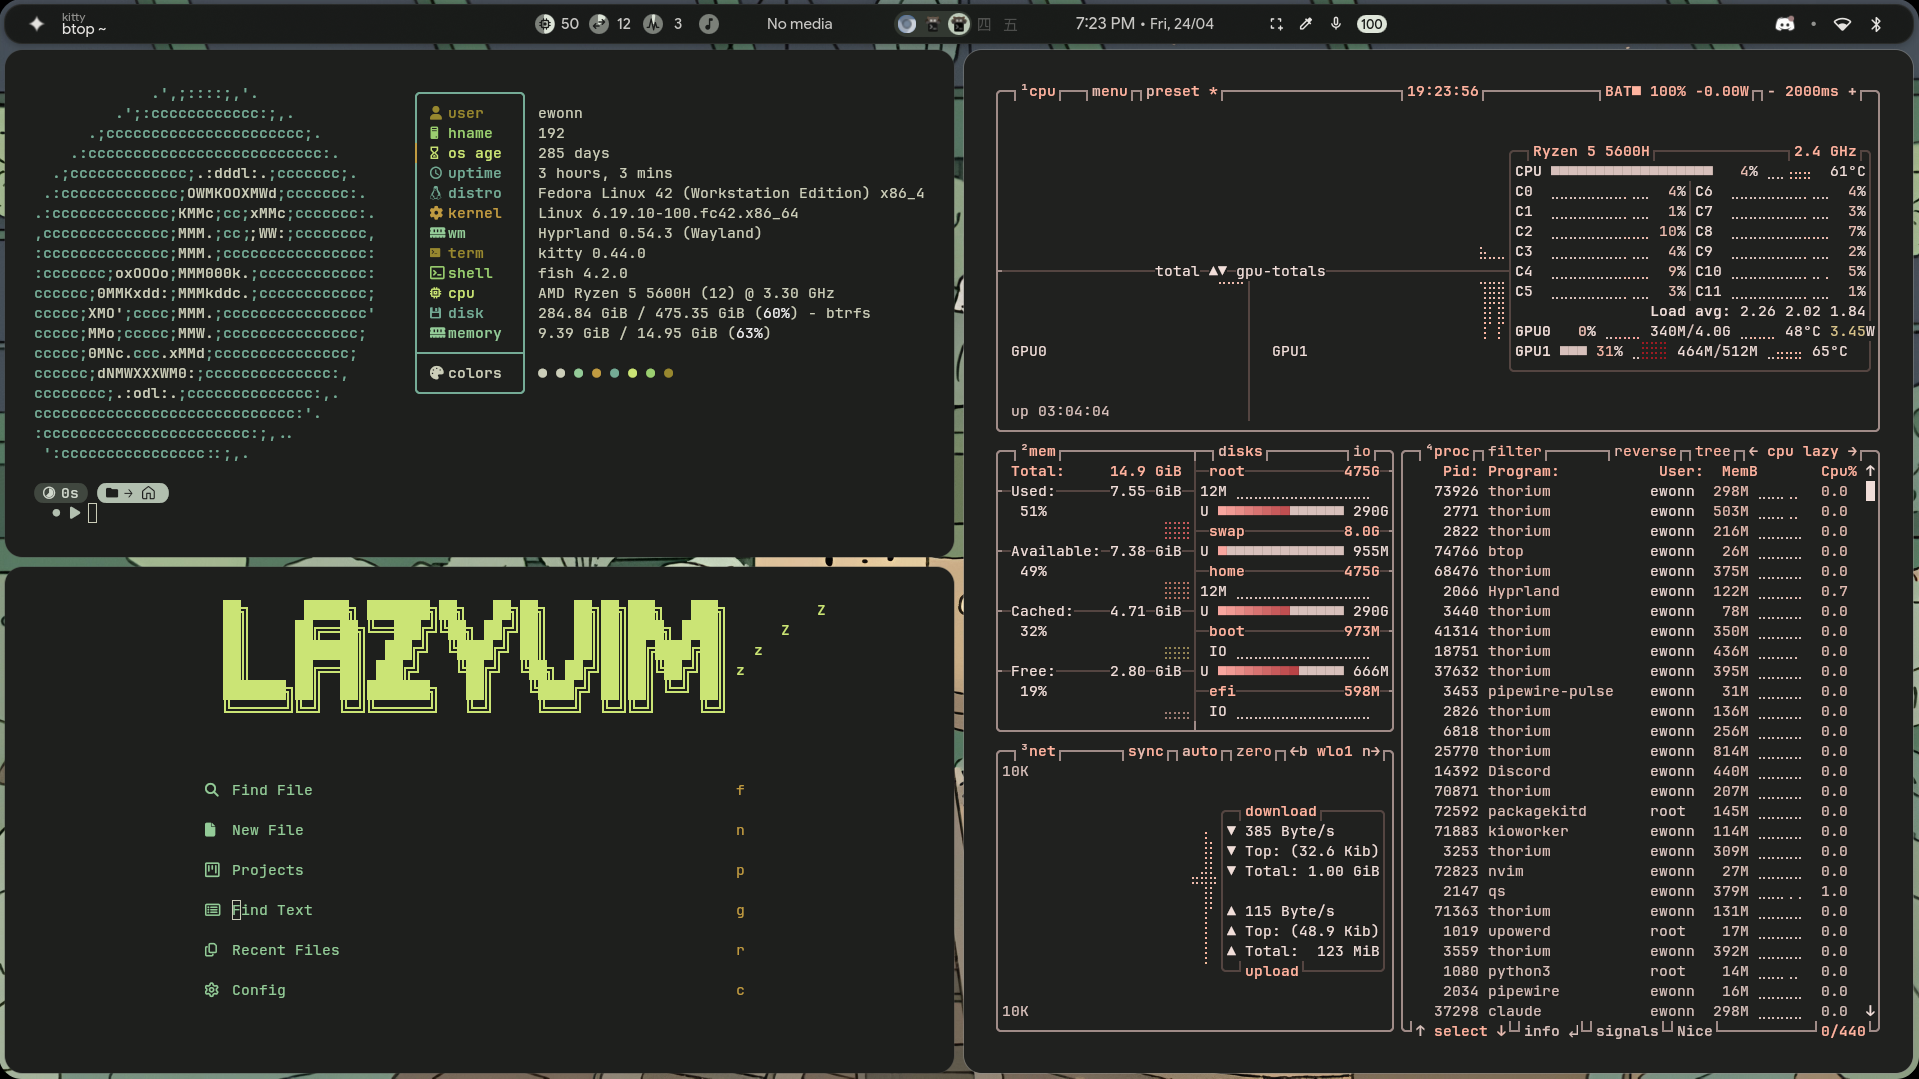This screenshot has width=1919, height=1079.
Task: Select next network interface with n arrow
Action: tap(1370, 751)
